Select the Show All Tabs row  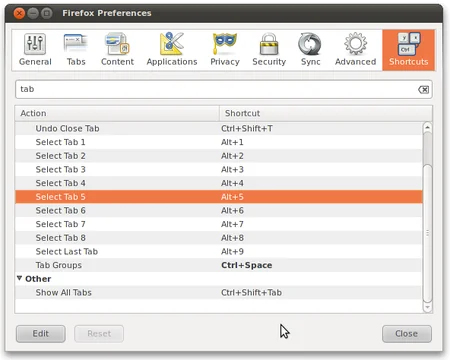tap(219, 293)
